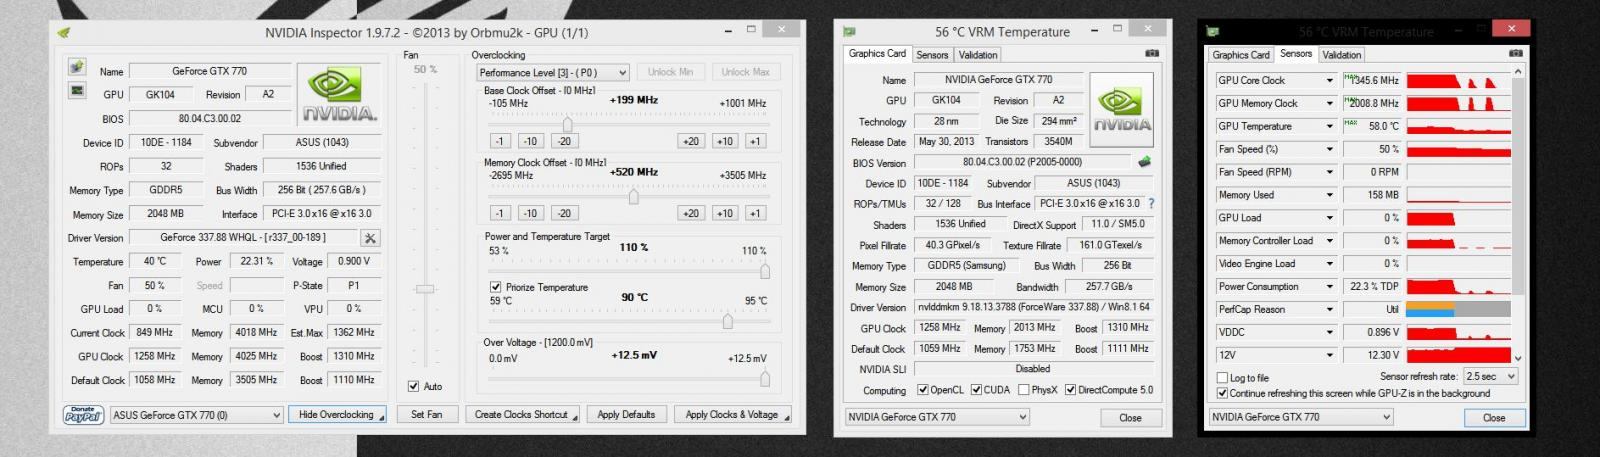Image resolution: width=1600 pixels, height=457 pixels.
Task: Take screenshot with camera icon in Sensors window
Action: point(1516,54)
